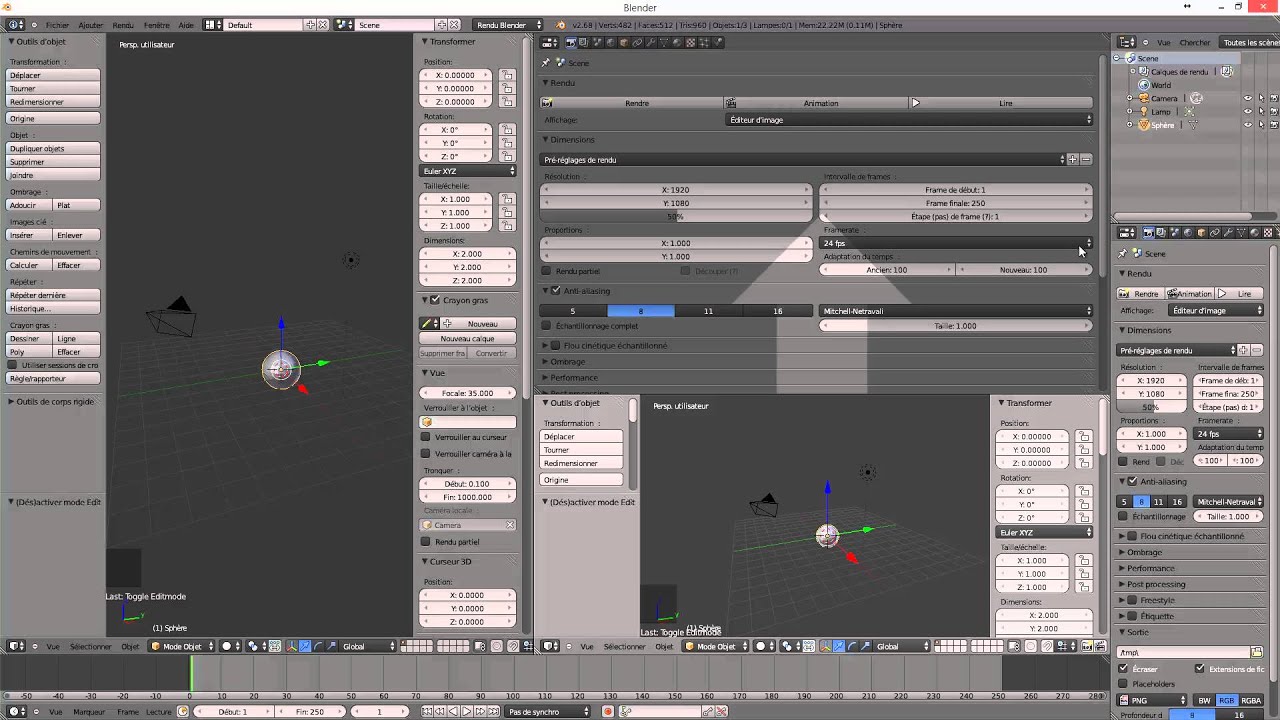This screenshot has width=1280, height=720.
Task: Click the pin icon beside Scene in properties
Action: [x=546, y=63]
